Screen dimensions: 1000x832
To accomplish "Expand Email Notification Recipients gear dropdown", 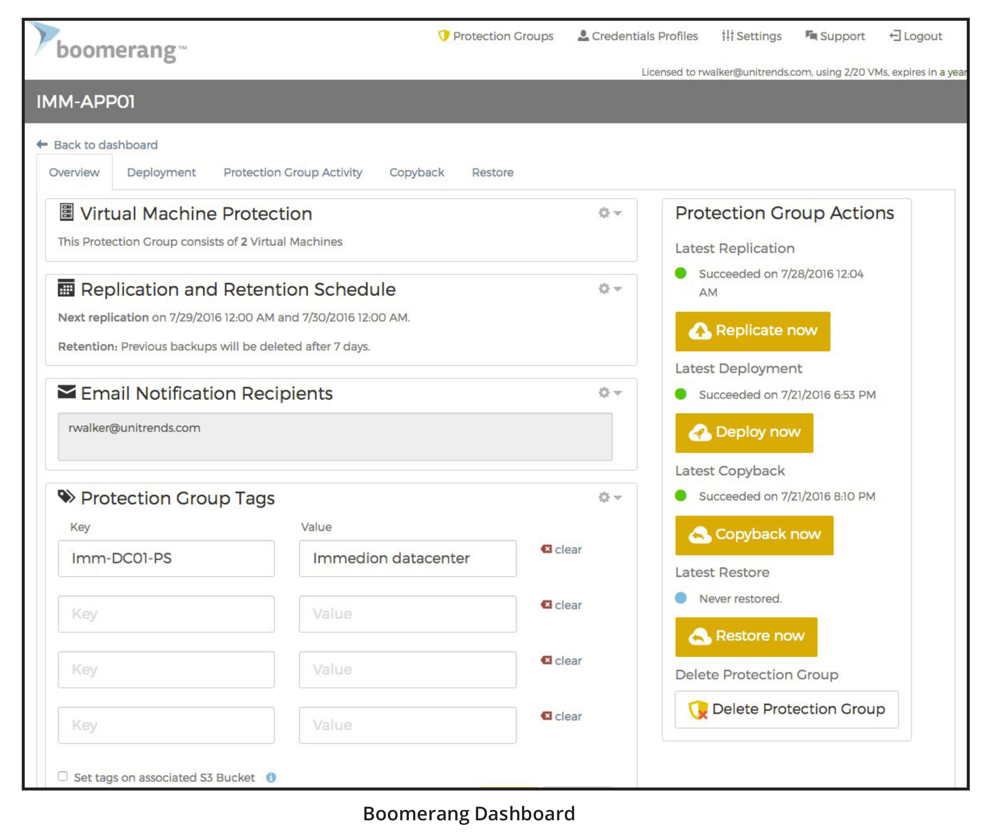I will point(609,393).
